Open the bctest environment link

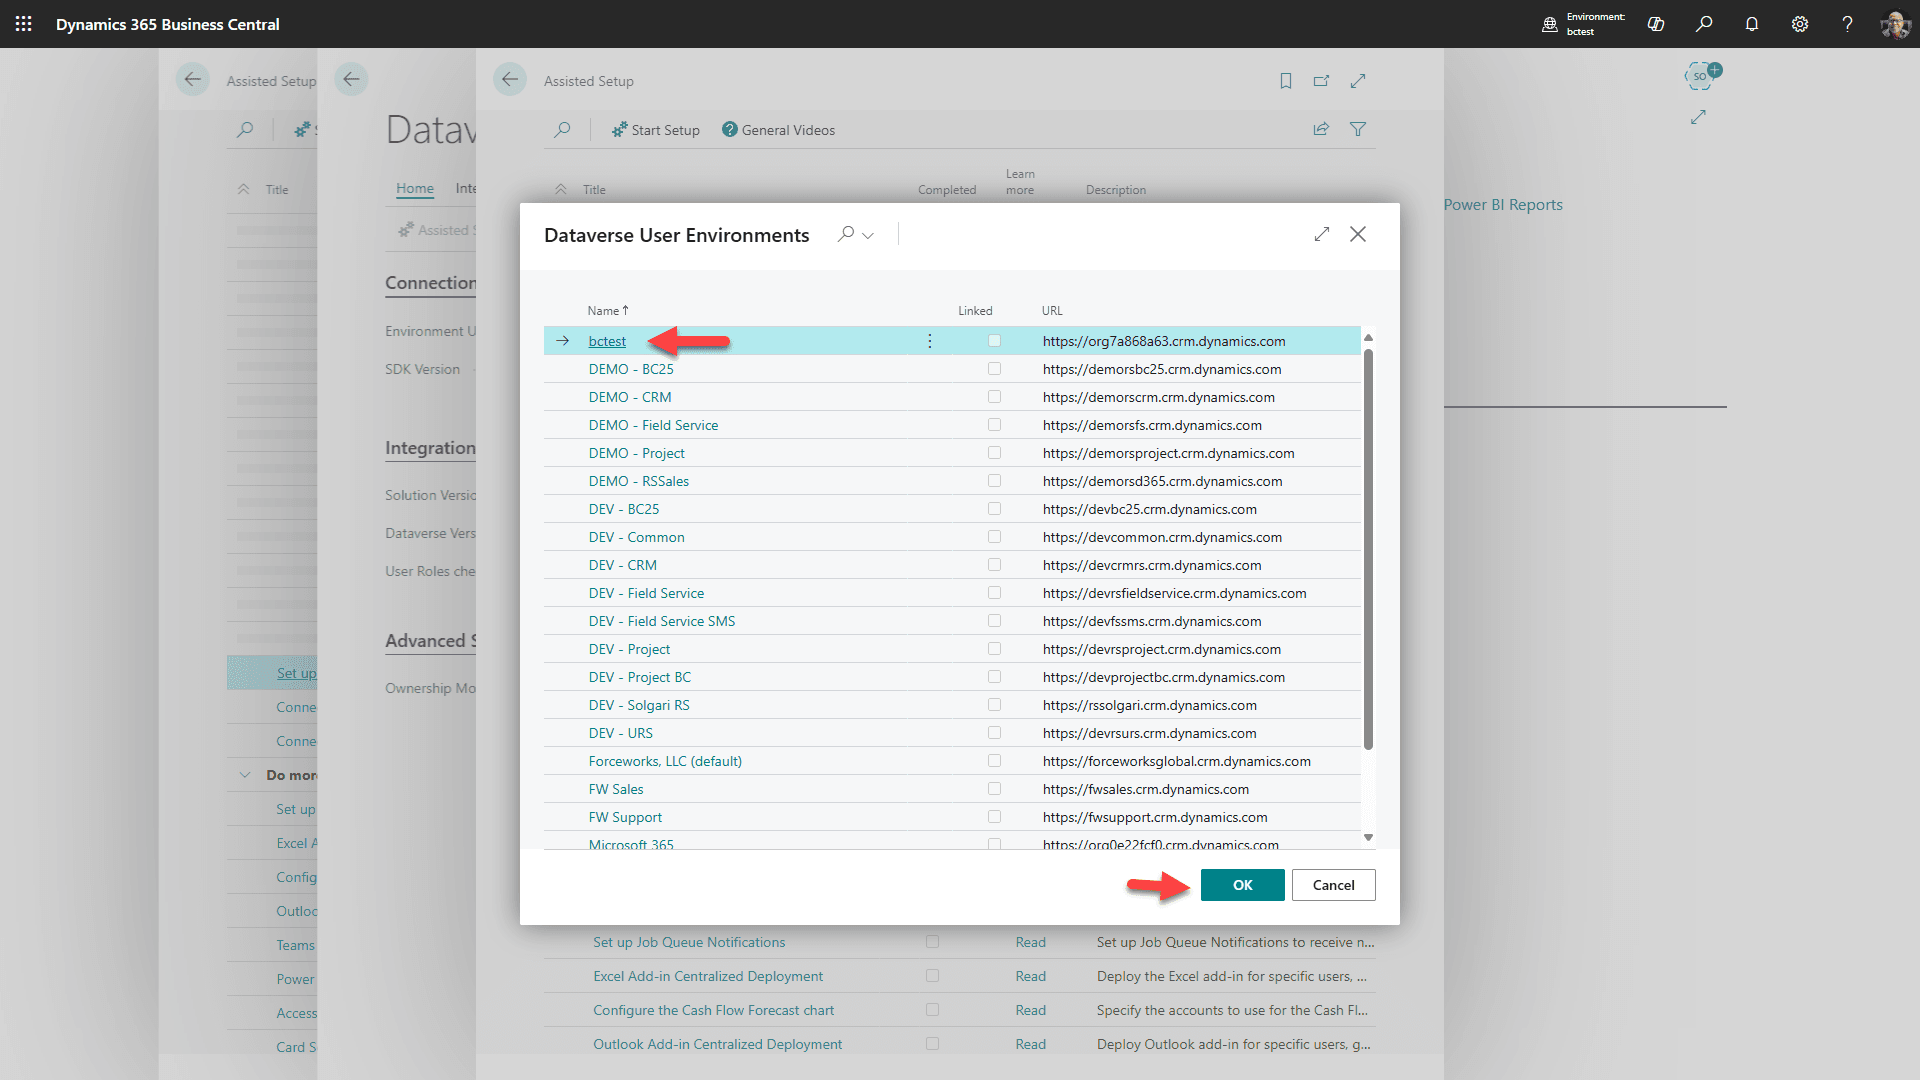pyautogui.click(x=607, y=341)
